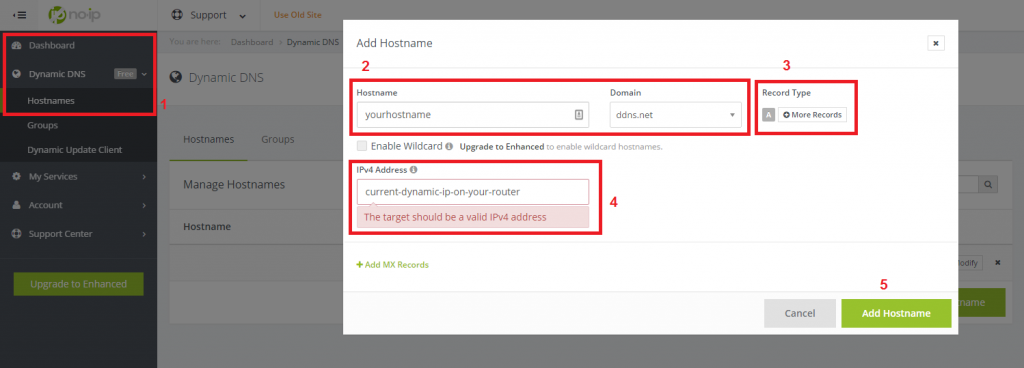This screenshot has height=368, width=1024.
Task: Click the Add MX Records link
Action: [392, 265]
